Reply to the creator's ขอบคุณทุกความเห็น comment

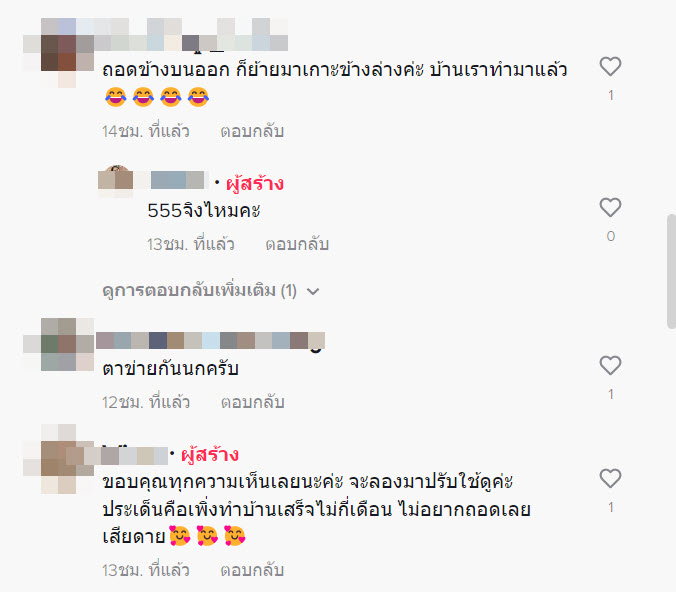point(252,570)
